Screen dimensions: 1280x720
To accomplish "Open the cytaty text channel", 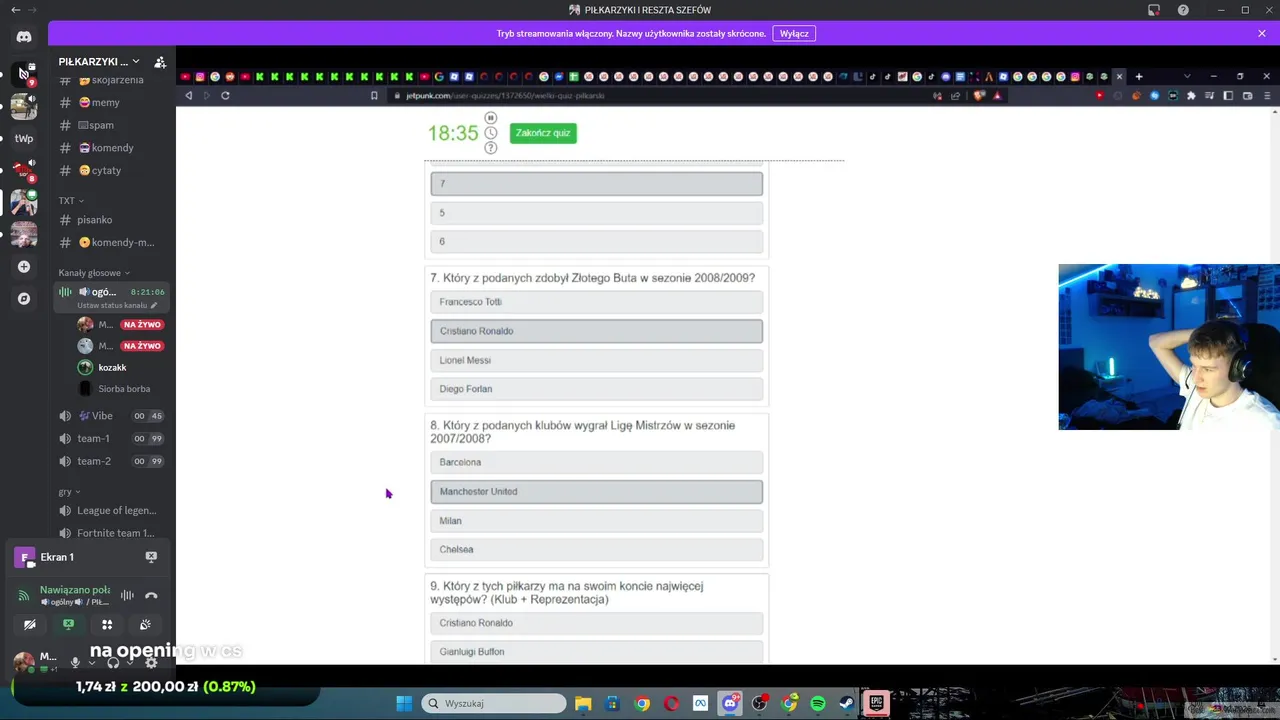I will click(x=110, y=170).
